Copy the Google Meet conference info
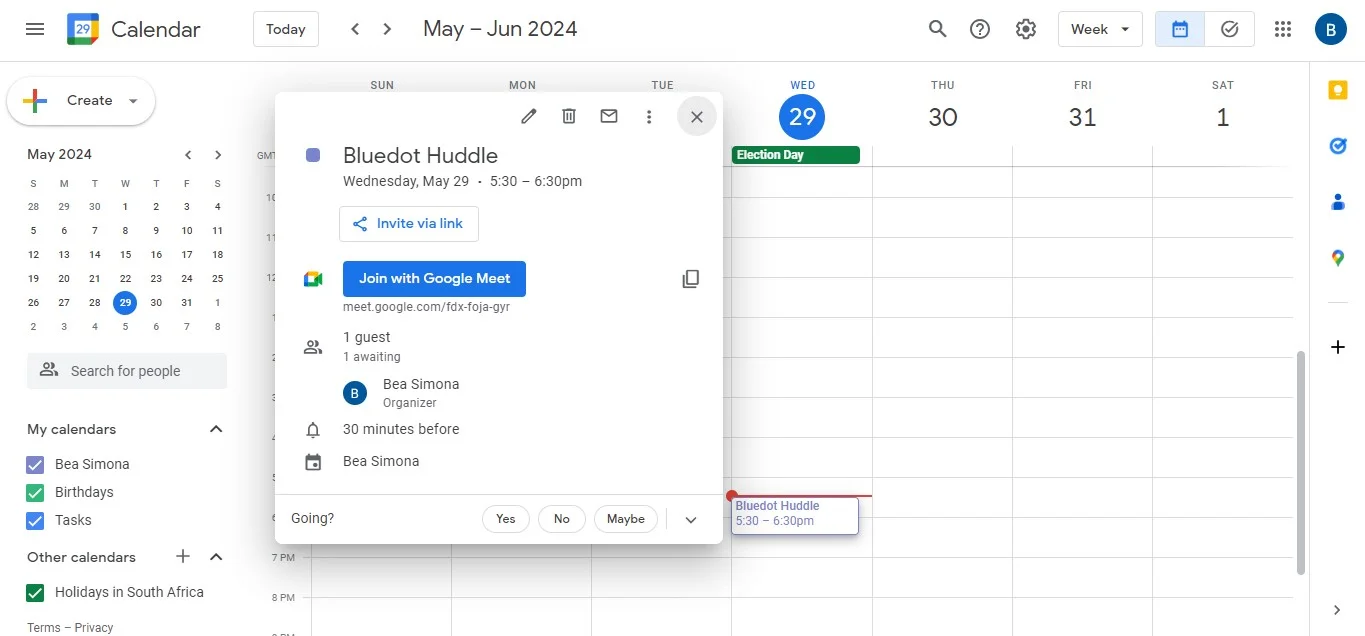The image size is (1365, 636). pyautogui.click(x=691, y=279)
